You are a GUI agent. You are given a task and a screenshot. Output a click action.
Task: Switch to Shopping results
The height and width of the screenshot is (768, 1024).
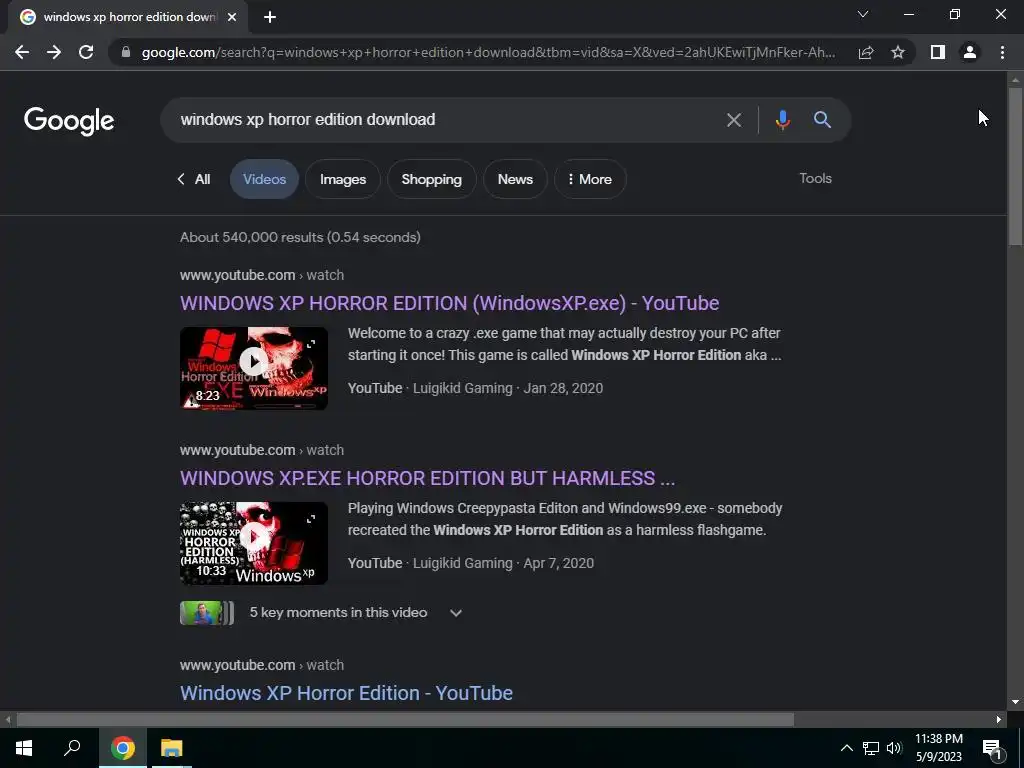pos(432,179)
